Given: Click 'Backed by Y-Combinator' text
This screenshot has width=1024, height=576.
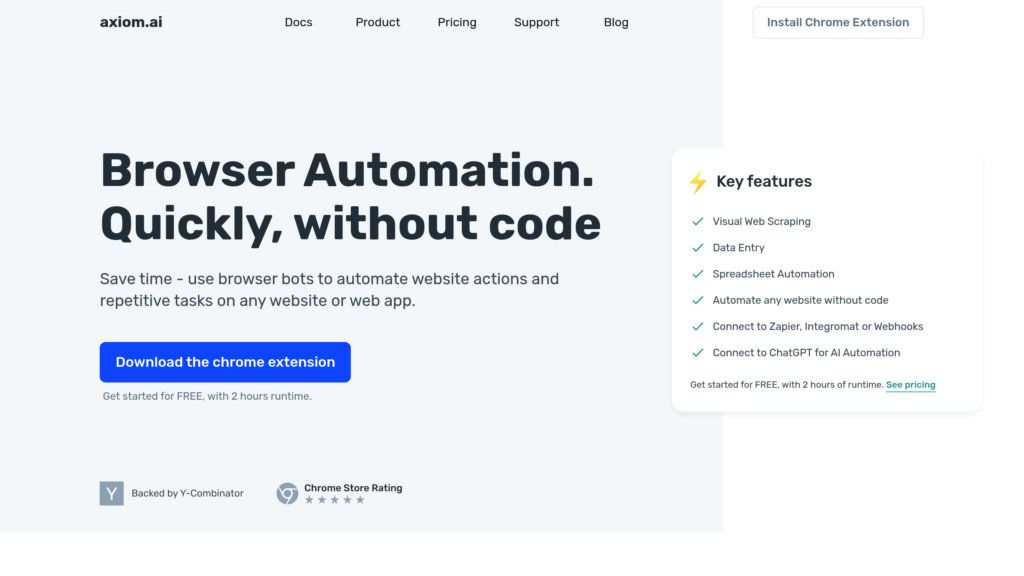Looking at the screenshot, I should pos(187,493).
